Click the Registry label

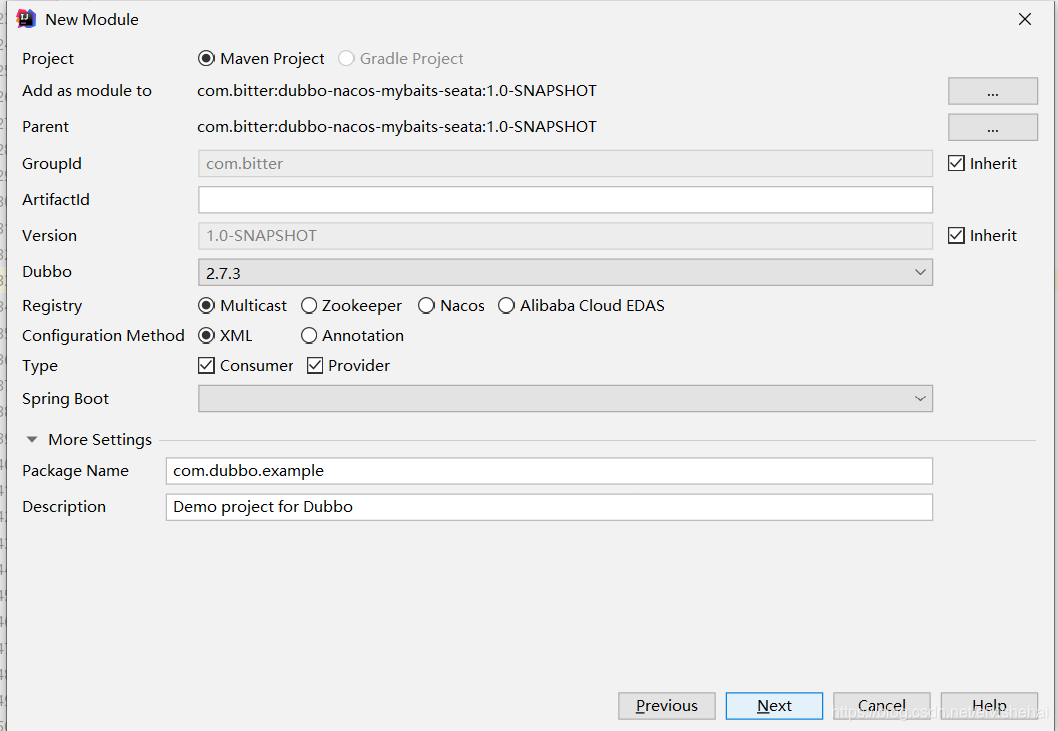pyautogui.click(x=52, y=306)
